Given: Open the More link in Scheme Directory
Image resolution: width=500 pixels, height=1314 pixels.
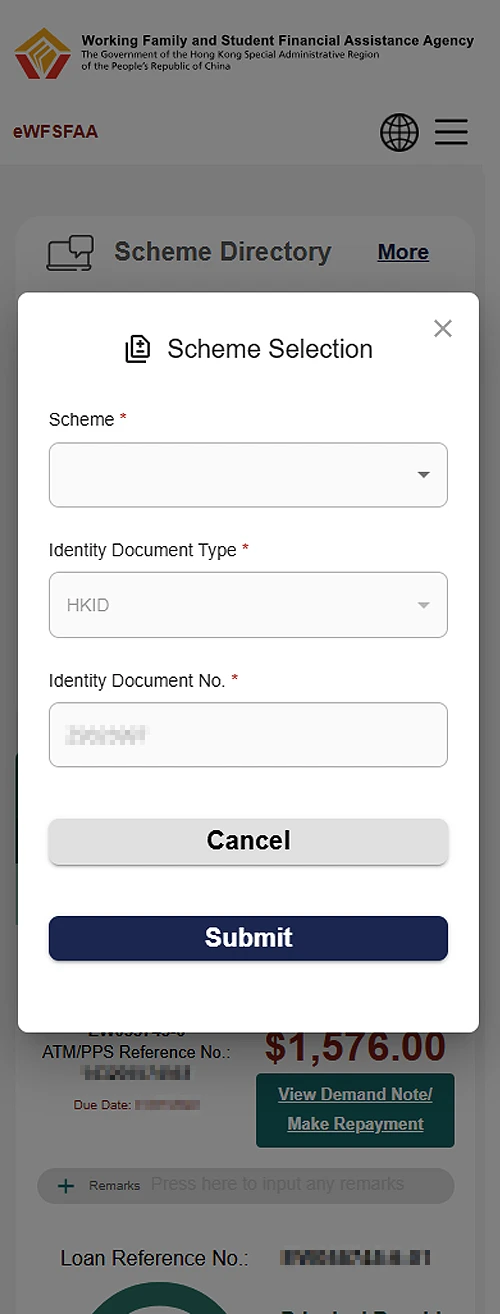Looking at the screenshot, I should pyautogui.click(x=403, y=252).
